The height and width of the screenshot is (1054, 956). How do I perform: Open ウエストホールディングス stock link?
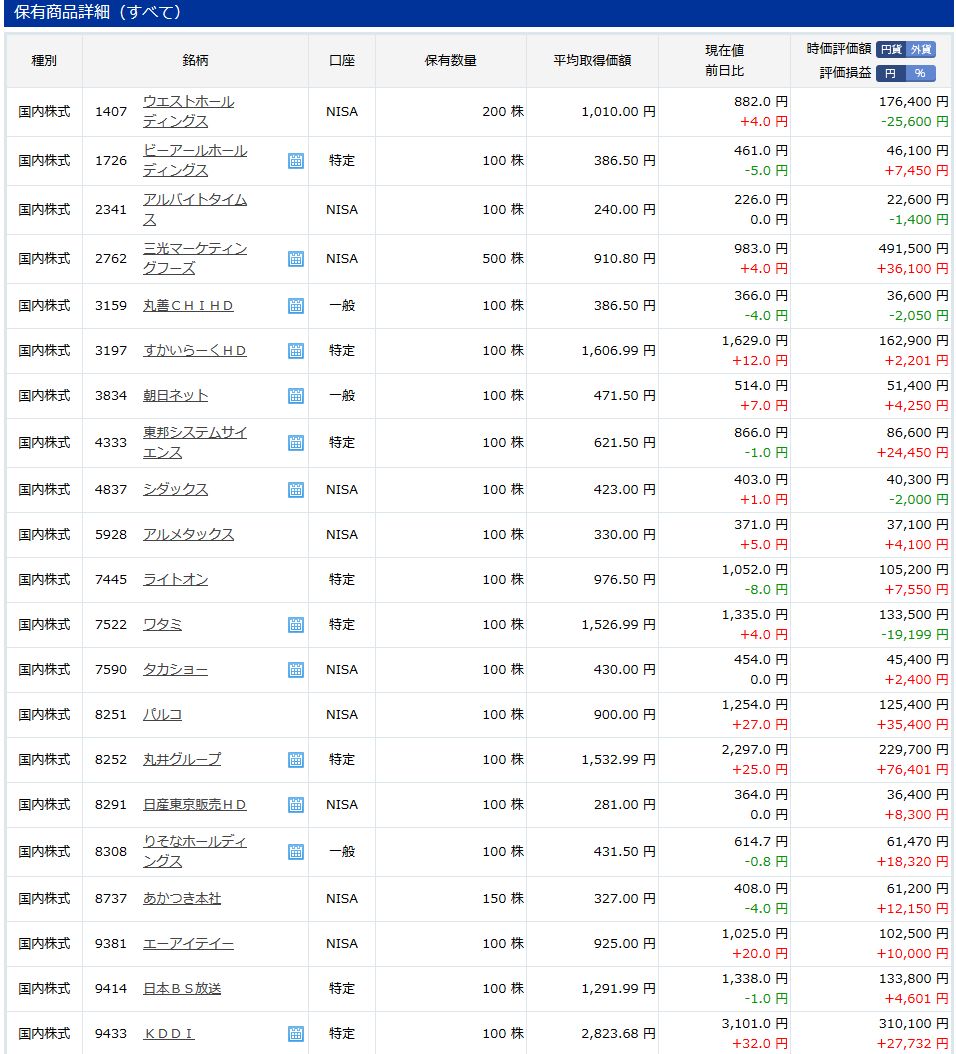pos(188,112)
